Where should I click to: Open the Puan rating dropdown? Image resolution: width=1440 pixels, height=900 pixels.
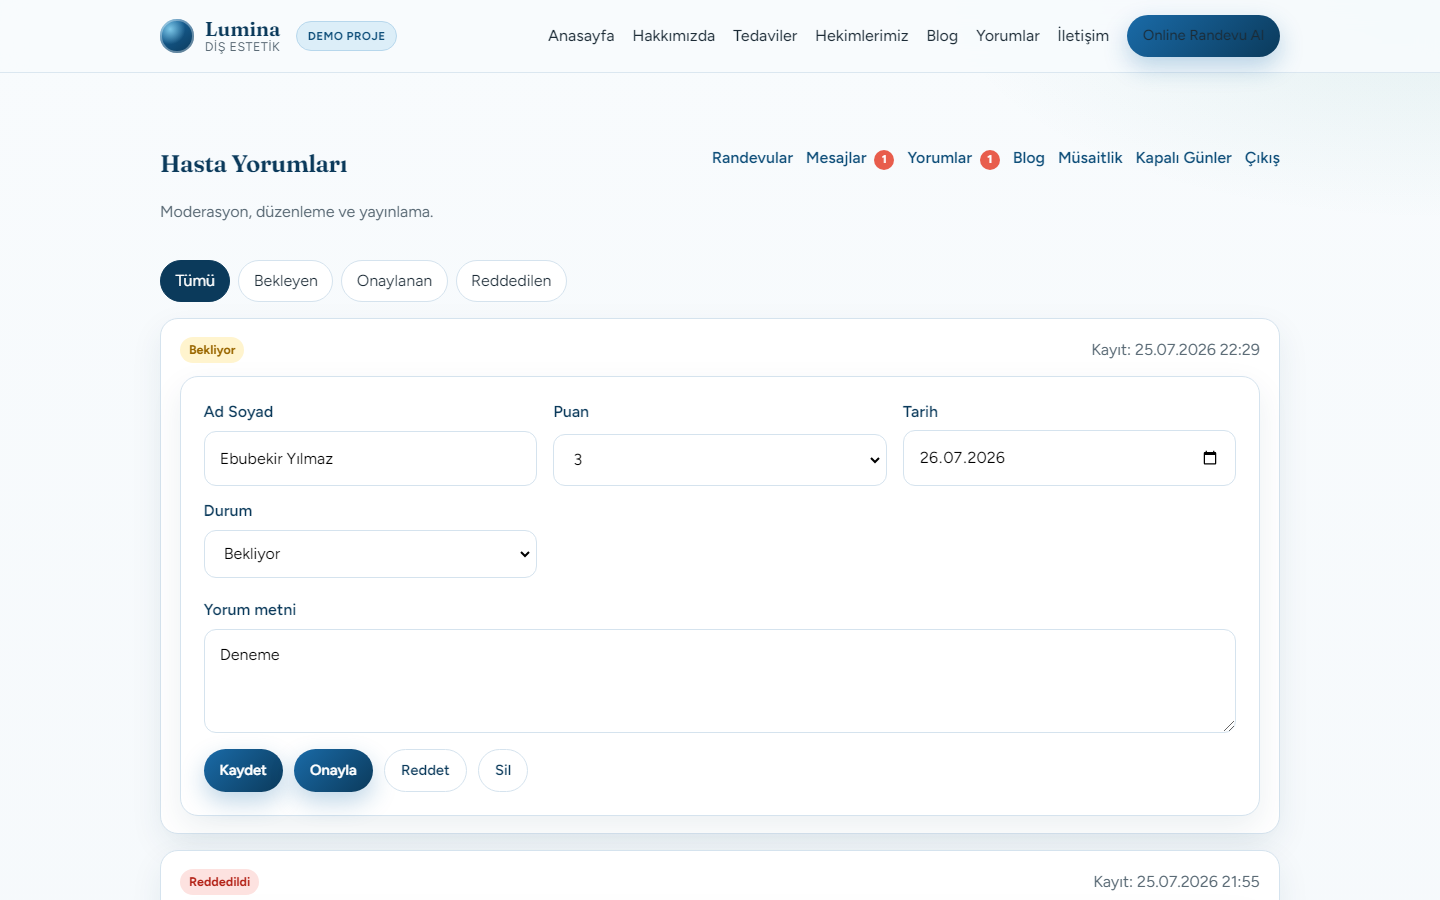click(720, 460)
